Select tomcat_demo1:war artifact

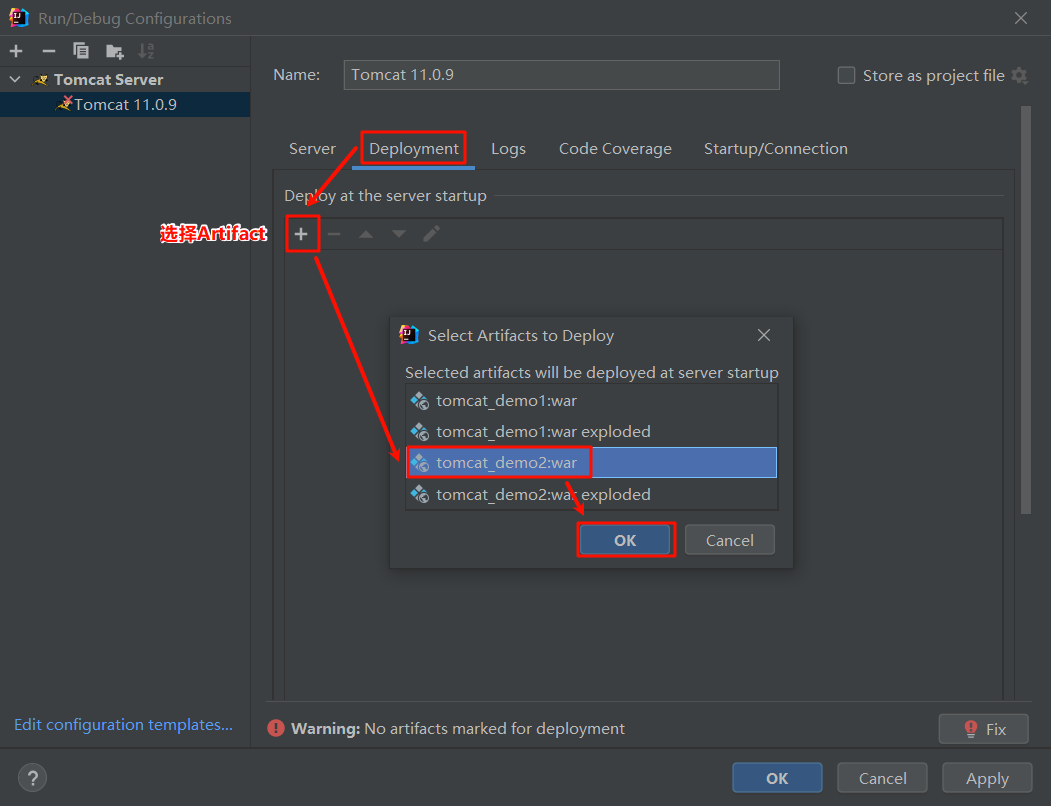click(591, 400)
